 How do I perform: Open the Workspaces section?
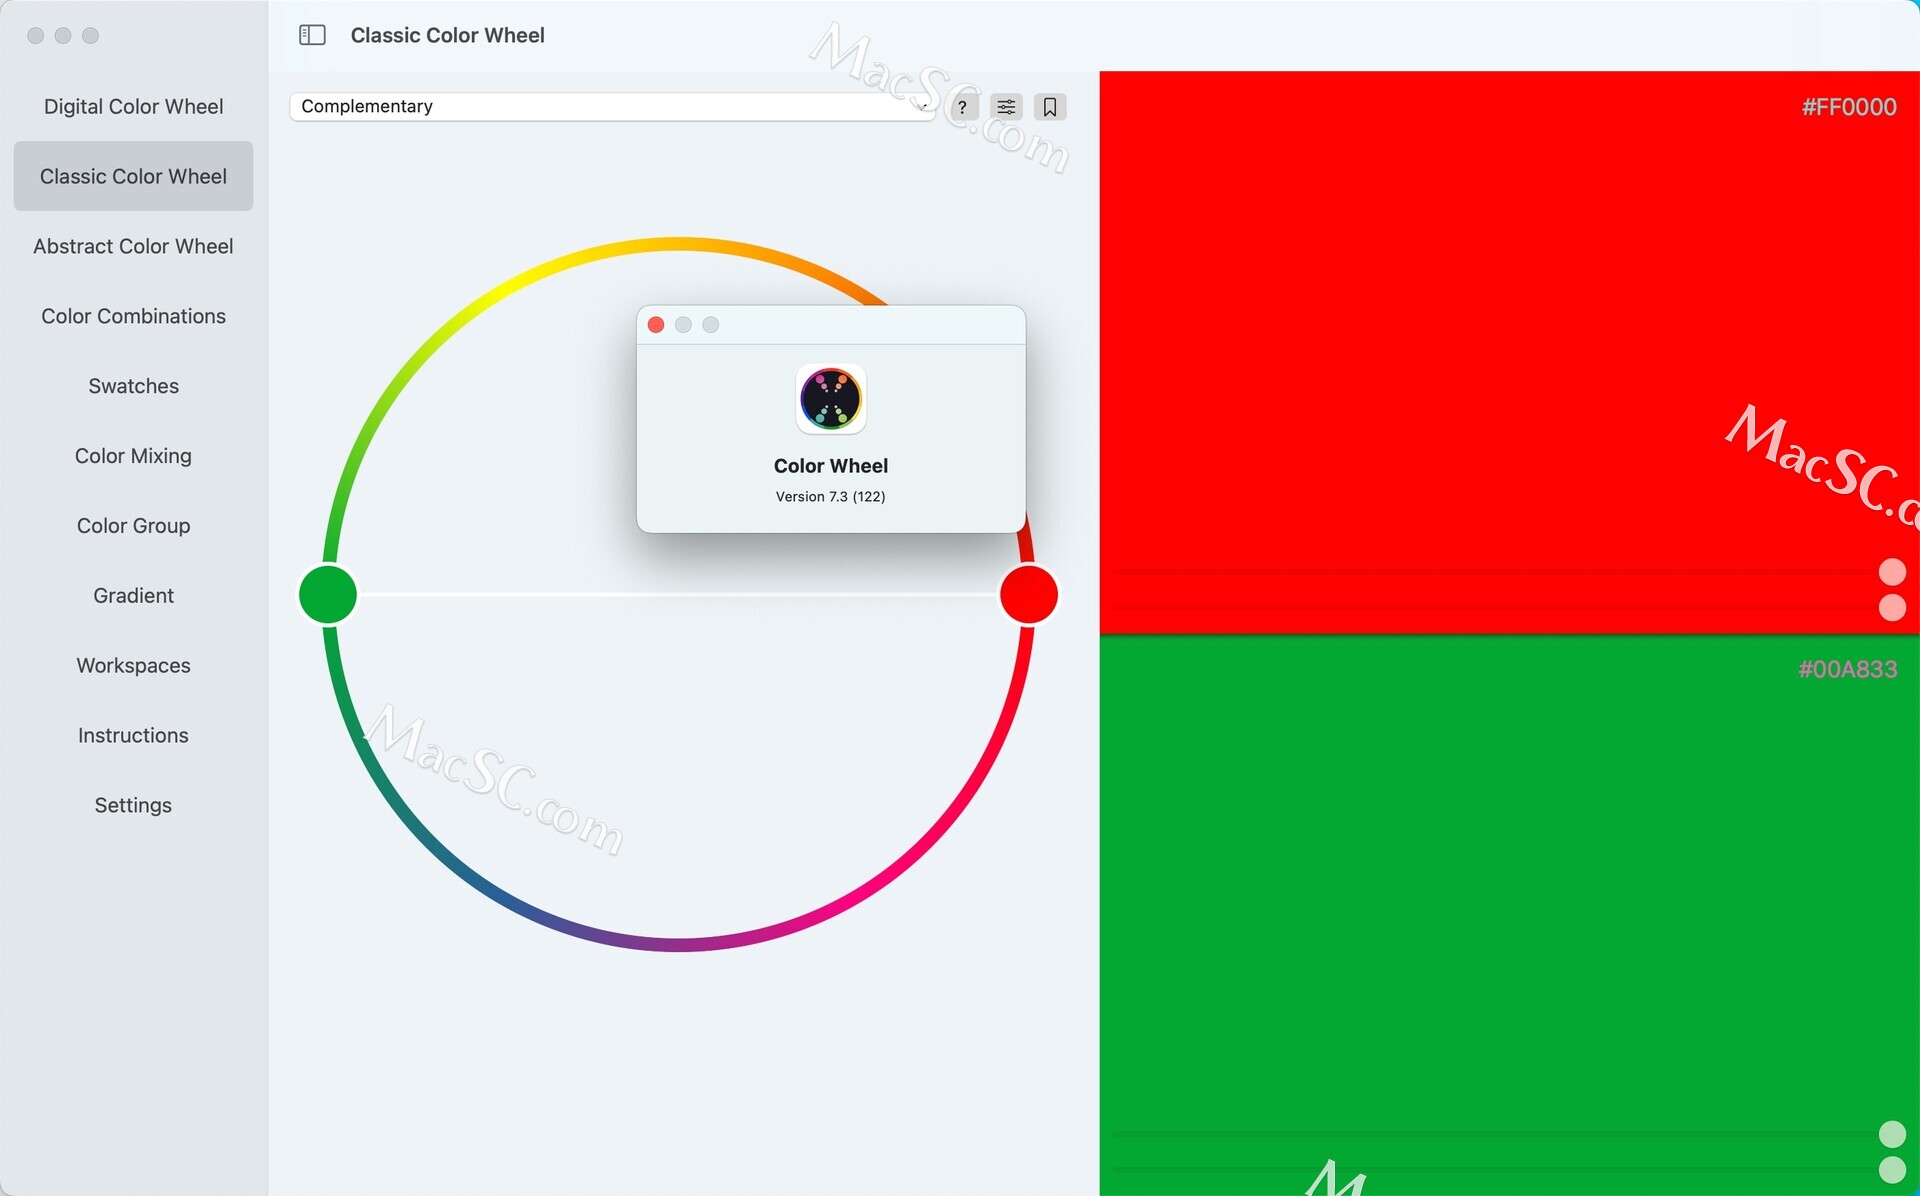pos(133,665)
